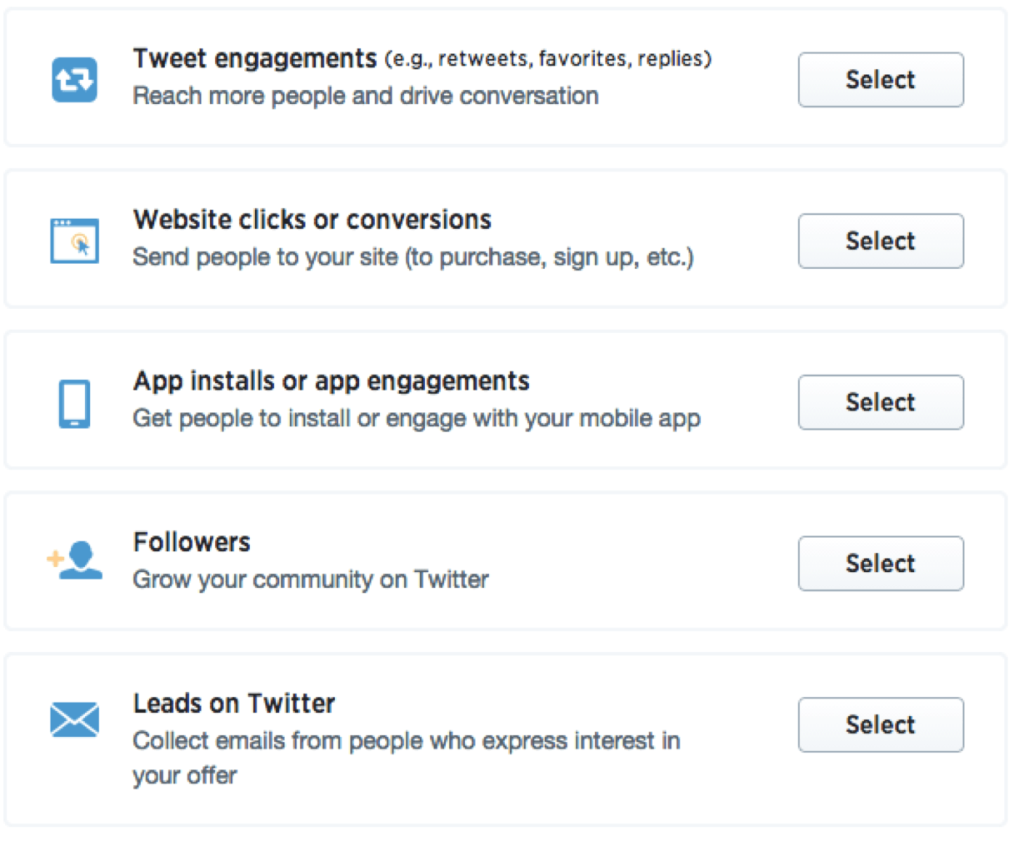The height and width of the screenshot is (841, 1024).
Task: Click the Tweet engagements heading
Action: coord(255,59)
